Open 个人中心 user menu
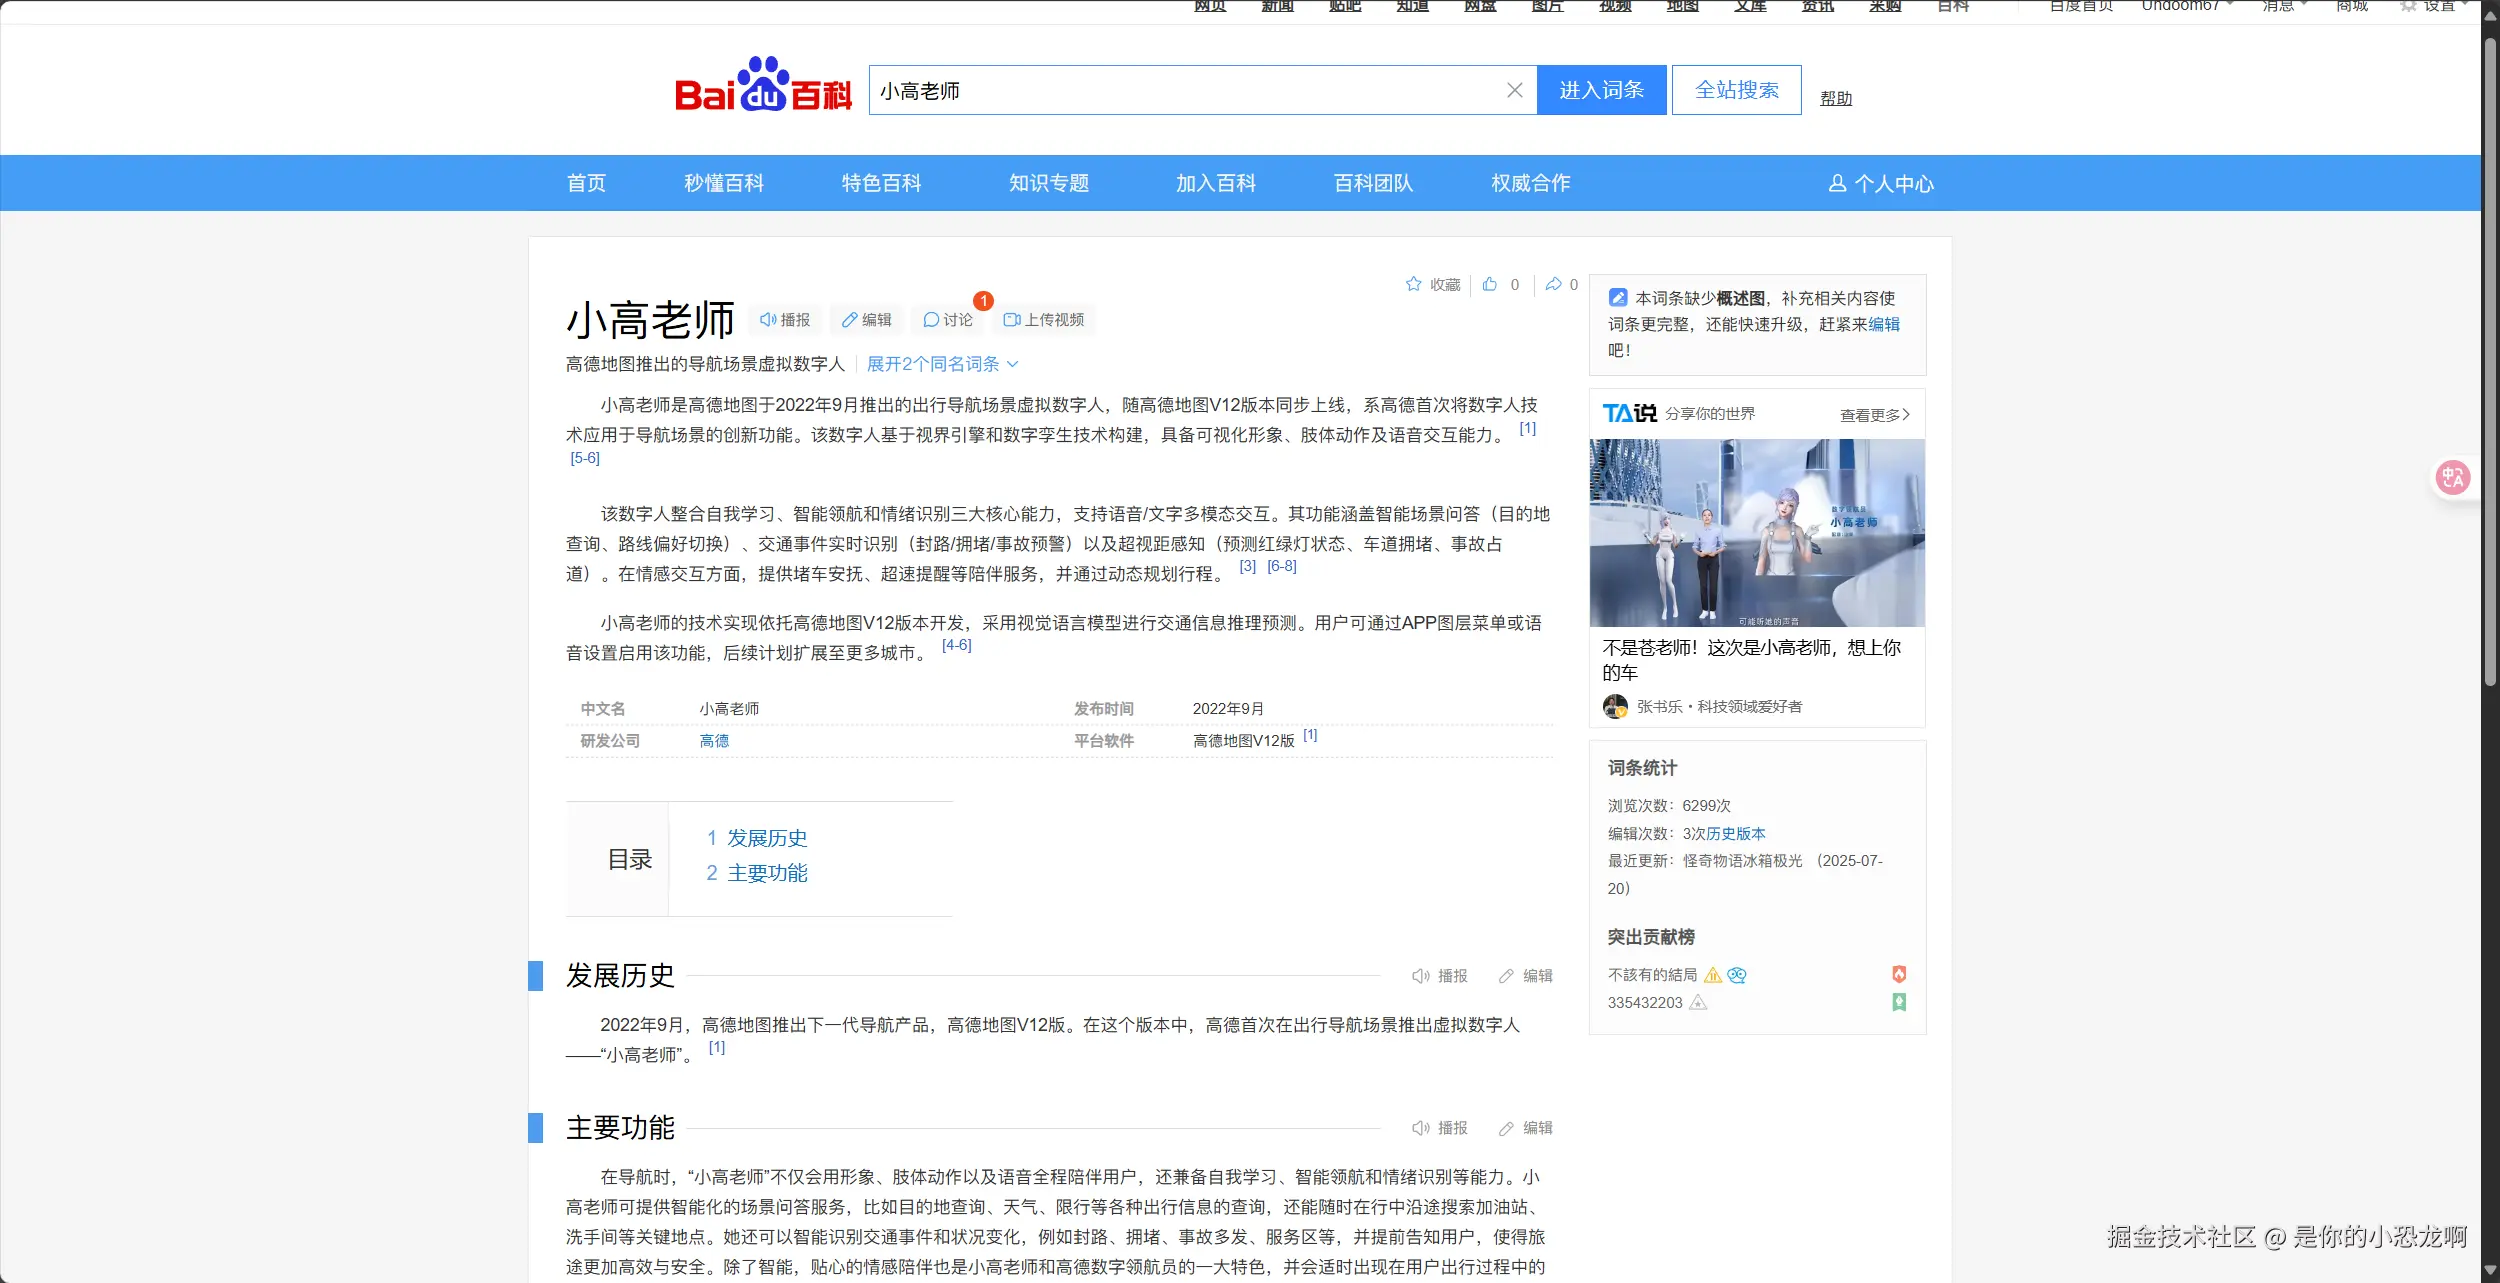This screenshot has height=1283, width=2500. pyautogui.click(x=1881, y=184)
